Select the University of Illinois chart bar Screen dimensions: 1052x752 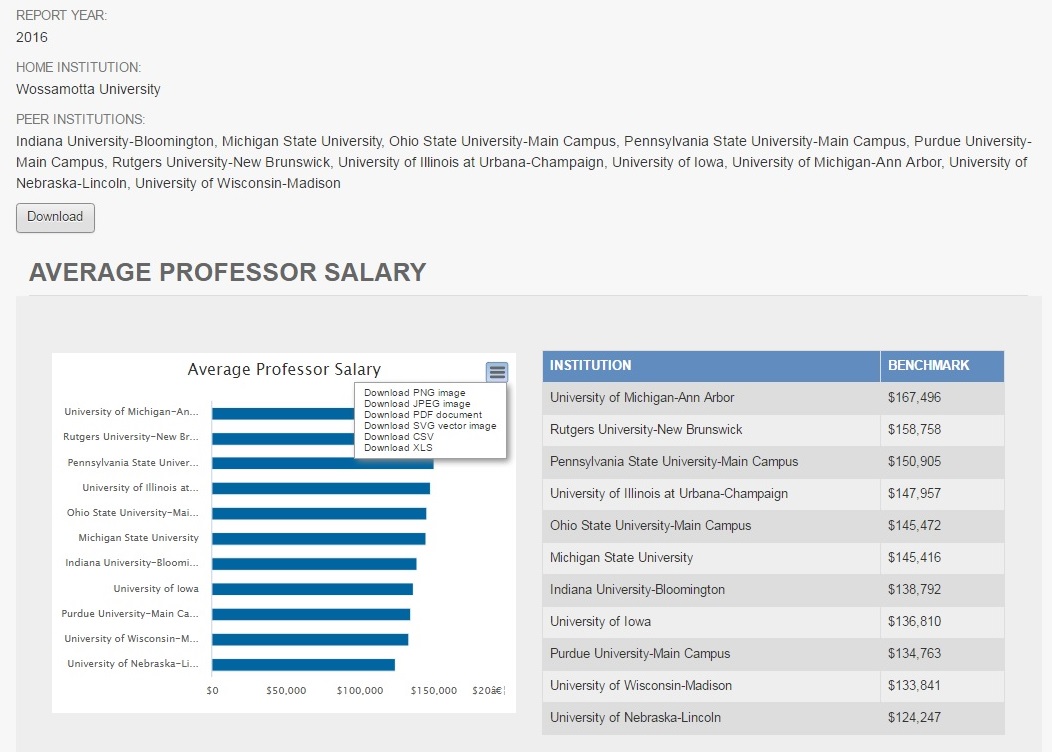pos(321,488)
